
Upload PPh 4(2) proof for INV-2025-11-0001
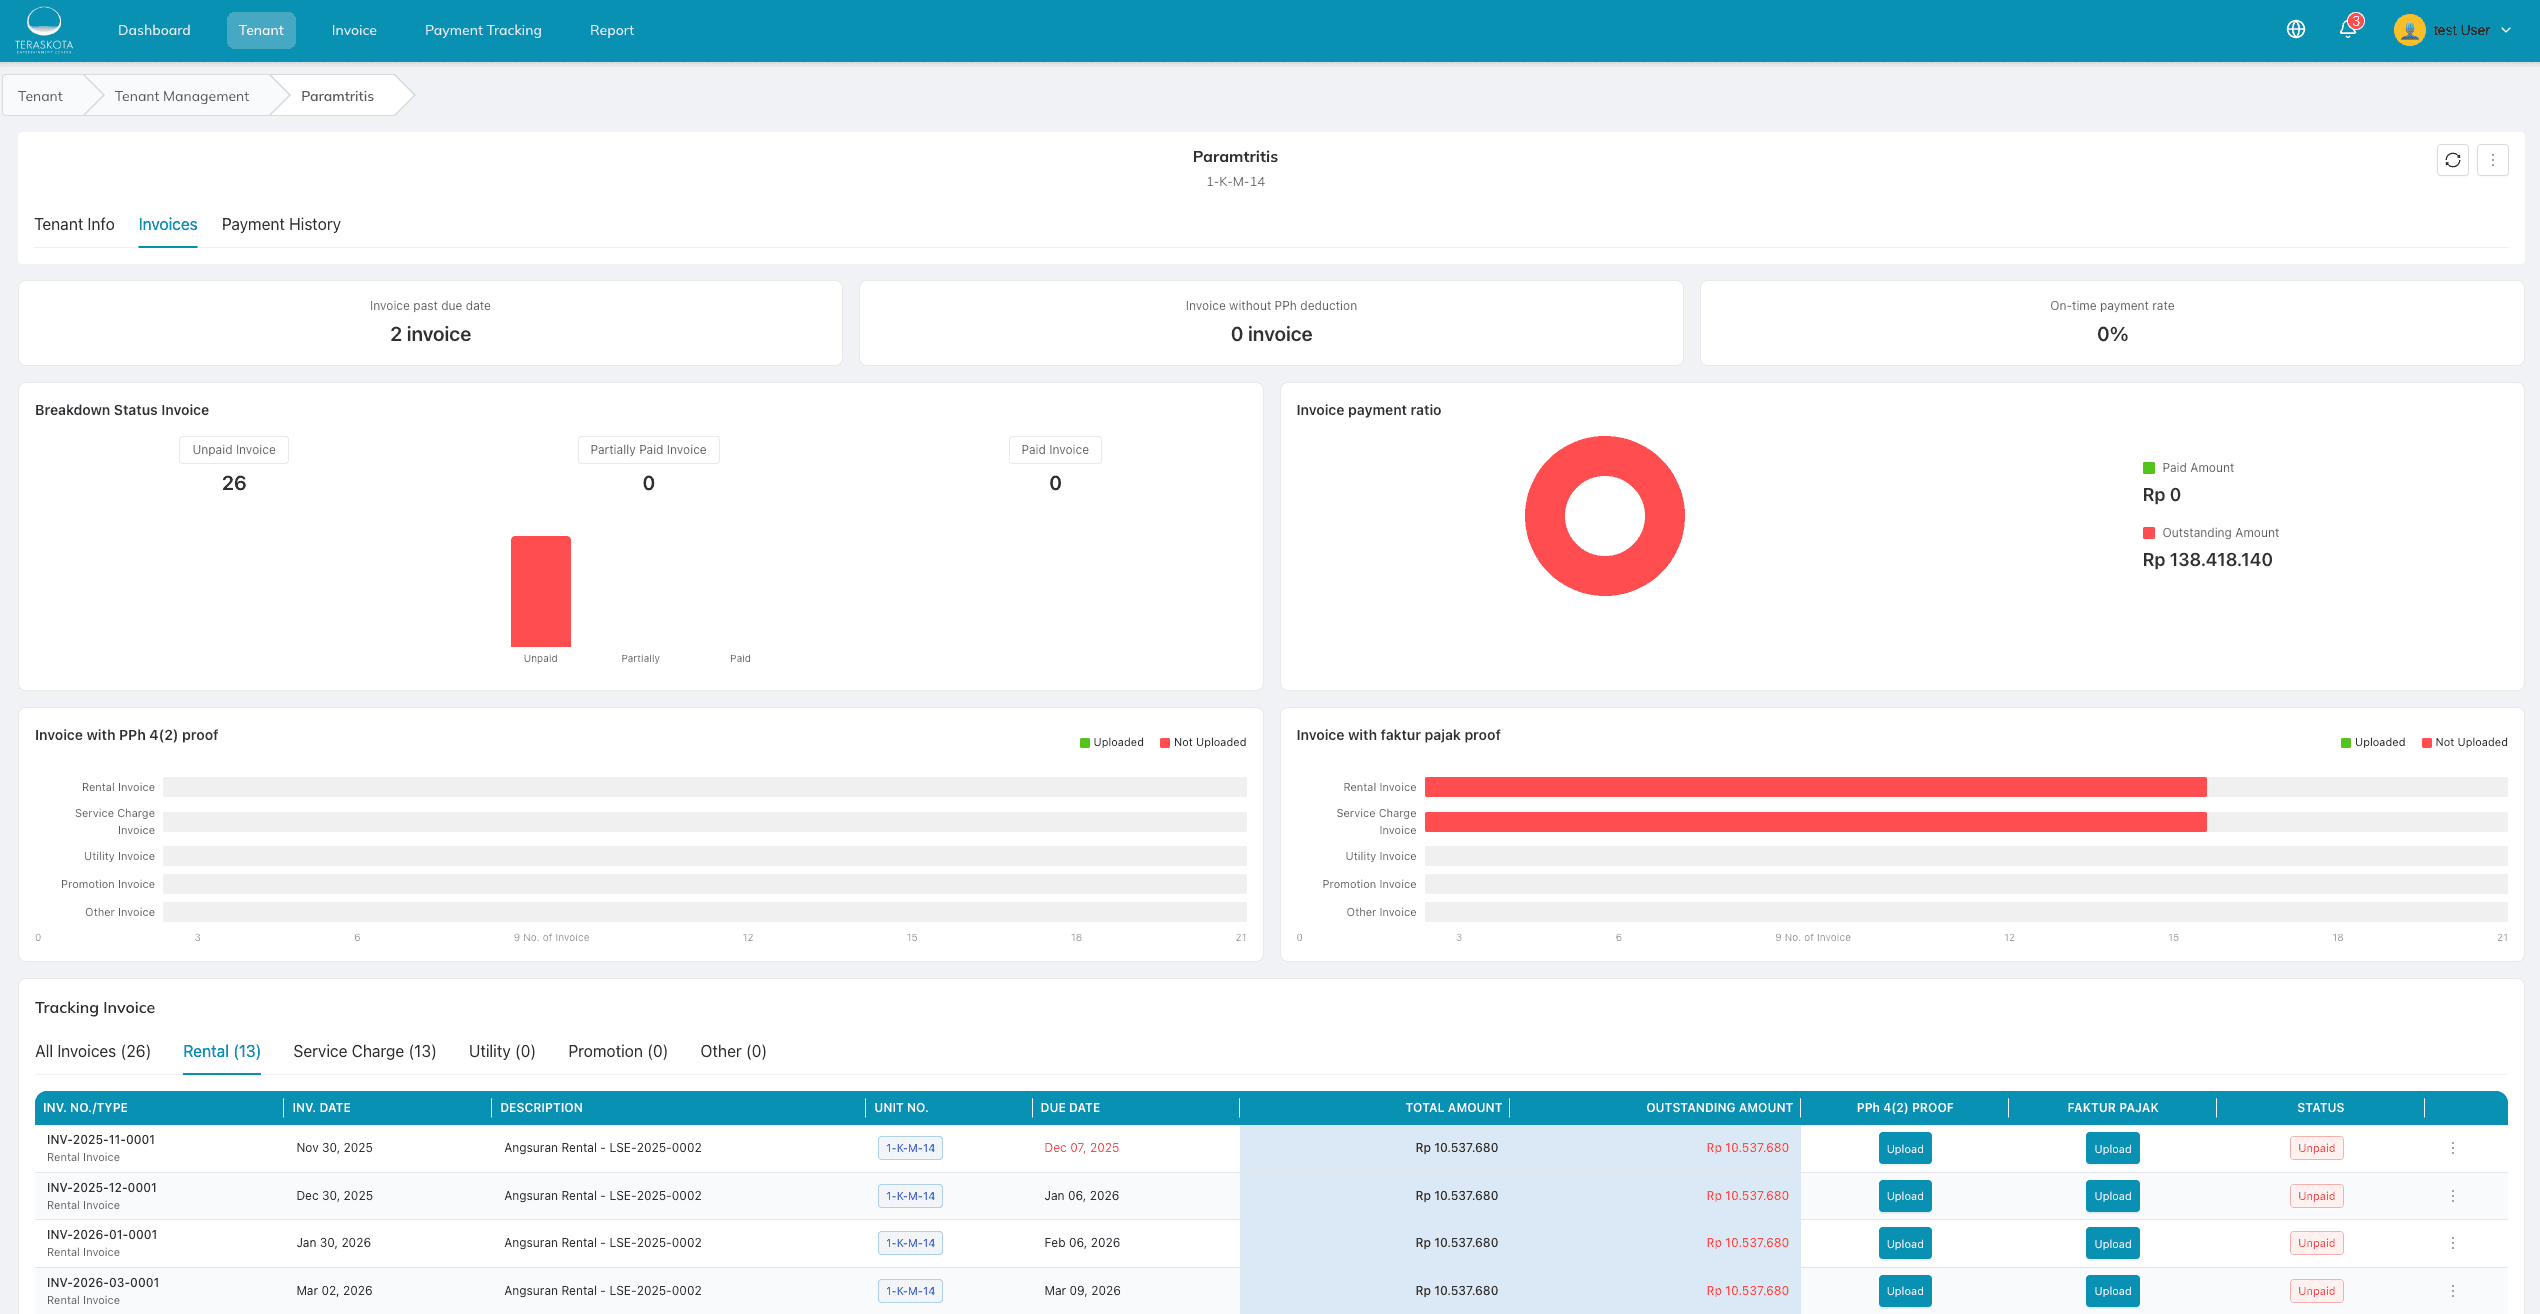(1904, 1148)
